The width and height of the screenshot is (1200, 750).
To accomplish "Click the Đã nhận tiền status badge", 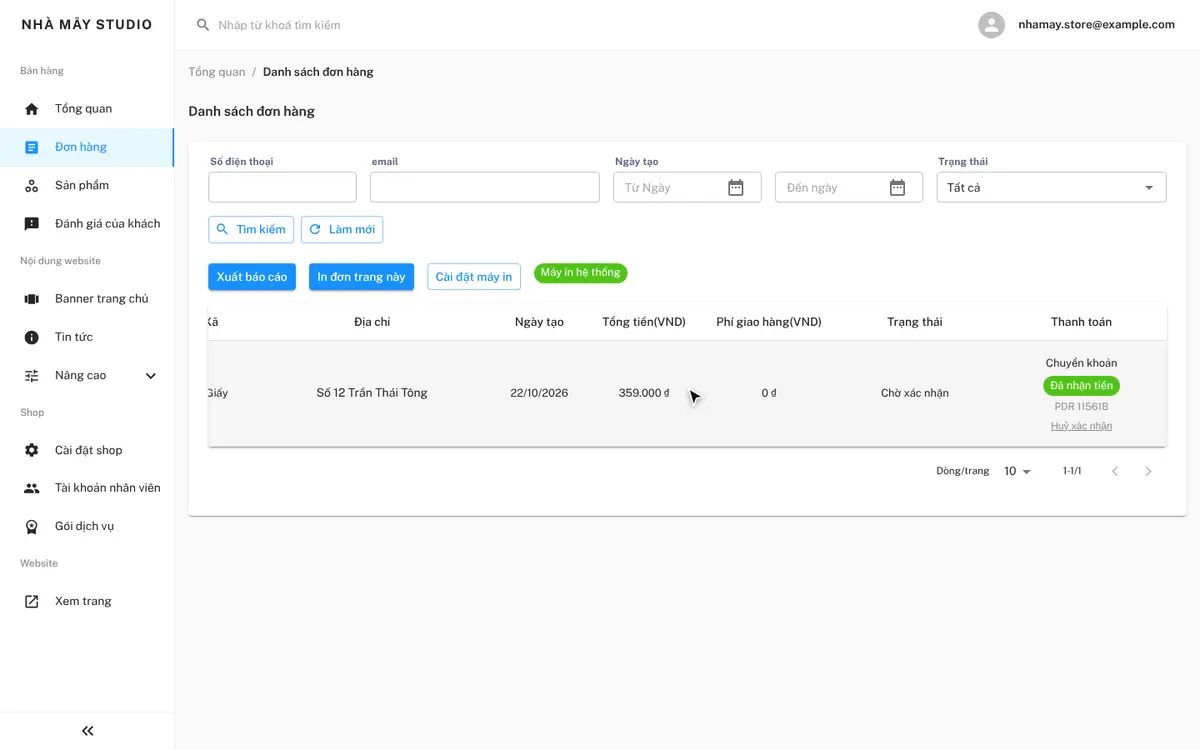I will point(1081,386).
